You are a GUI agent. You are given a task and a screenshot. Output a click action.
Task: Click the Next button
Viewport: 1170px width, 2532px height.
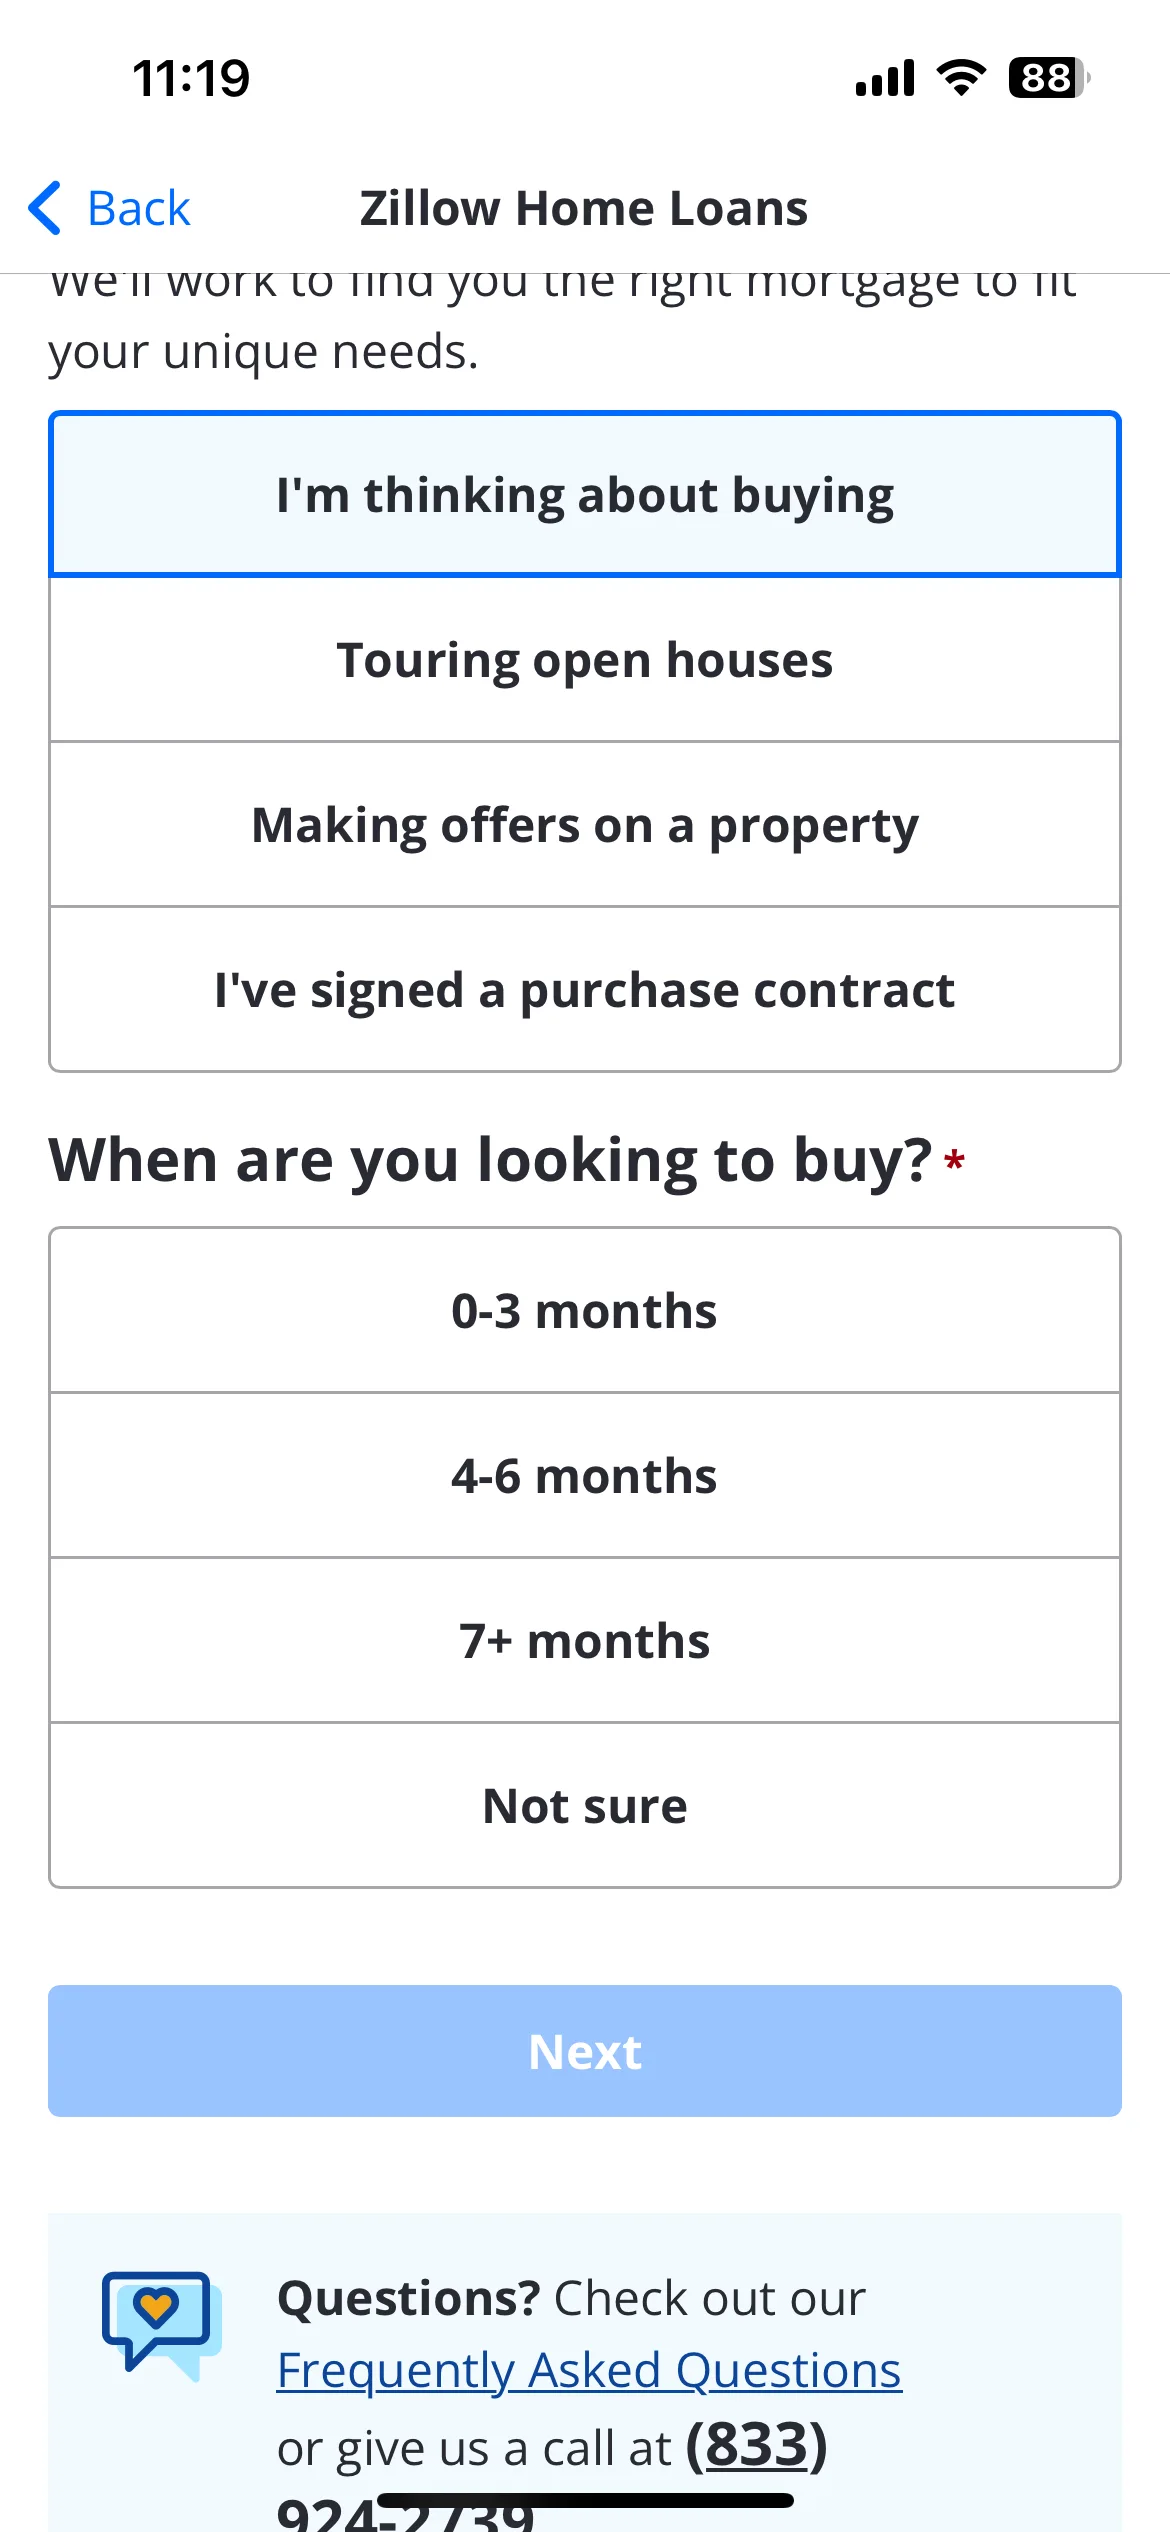[x=585, y=2051]
